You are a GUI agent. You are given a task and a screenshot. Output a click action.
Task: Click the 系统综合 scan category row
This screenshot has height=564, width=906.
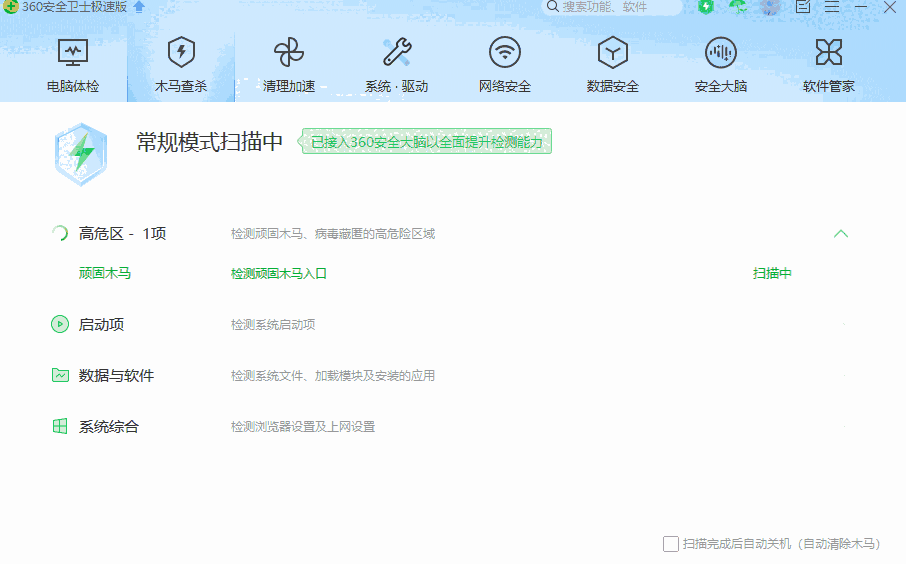pyautogui.click(x=108, y=427)
